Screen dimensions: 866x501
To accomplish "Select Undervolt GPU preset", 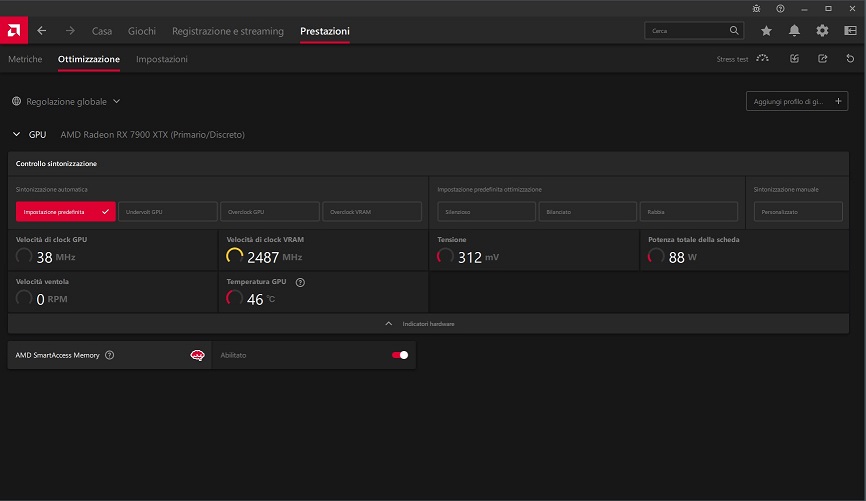I will coord(168,212).
